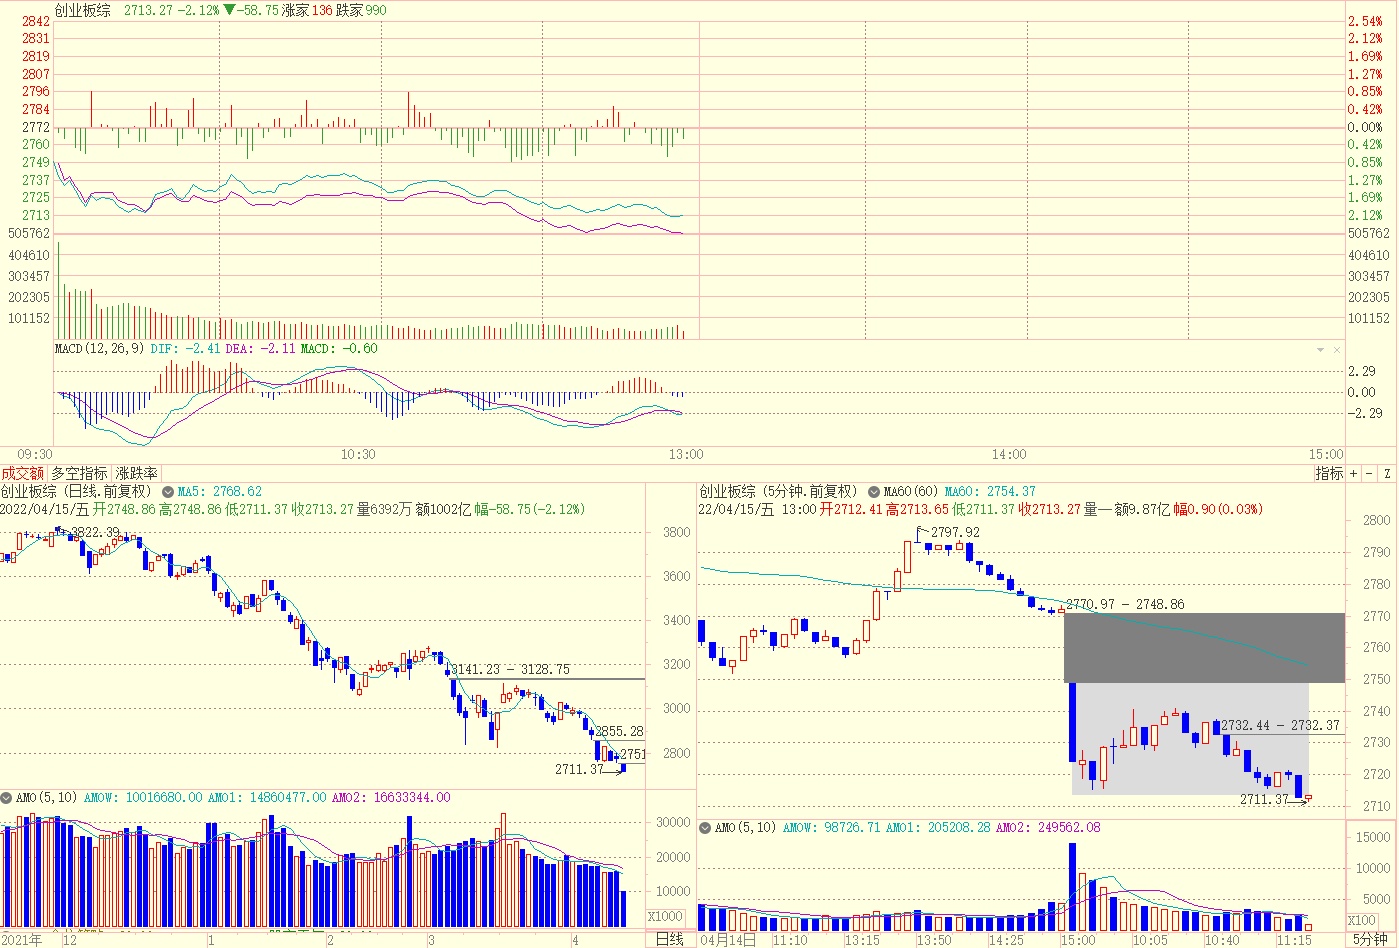
Task: Click the 日线 period label
Action: tap(669, 939)
